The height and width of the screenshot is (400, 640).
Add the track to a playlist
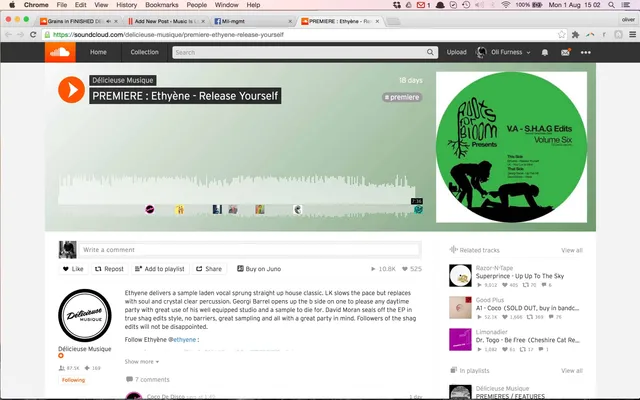160,269
